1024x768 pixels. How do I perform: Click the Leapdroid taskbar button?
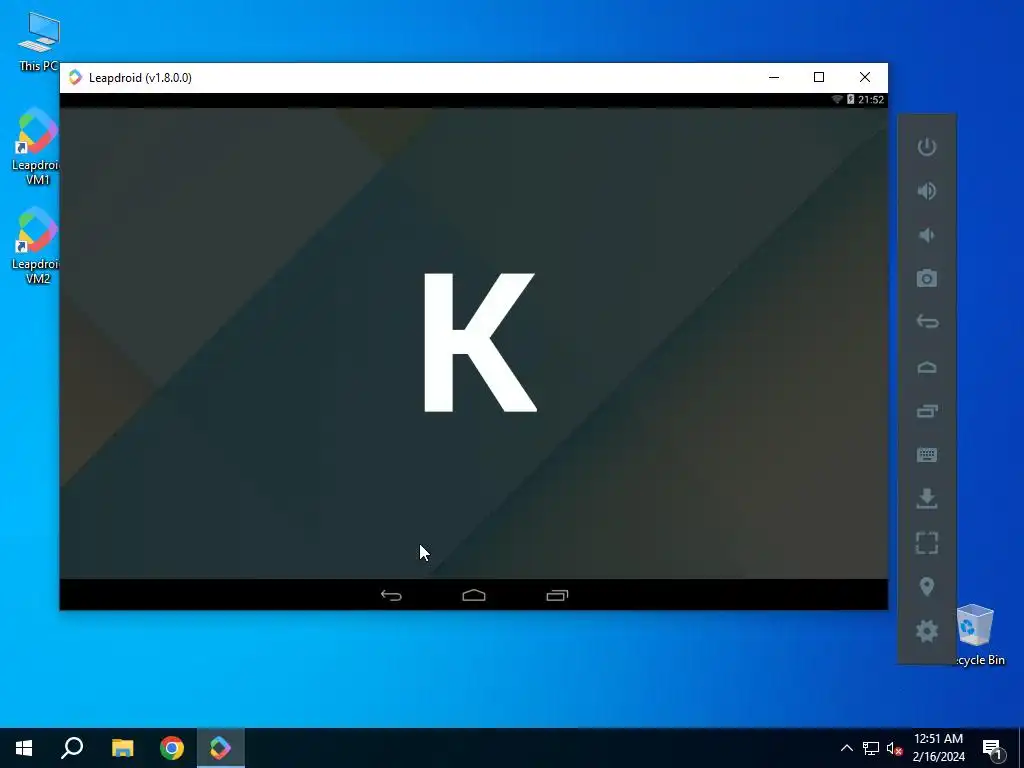click(221, 748)
